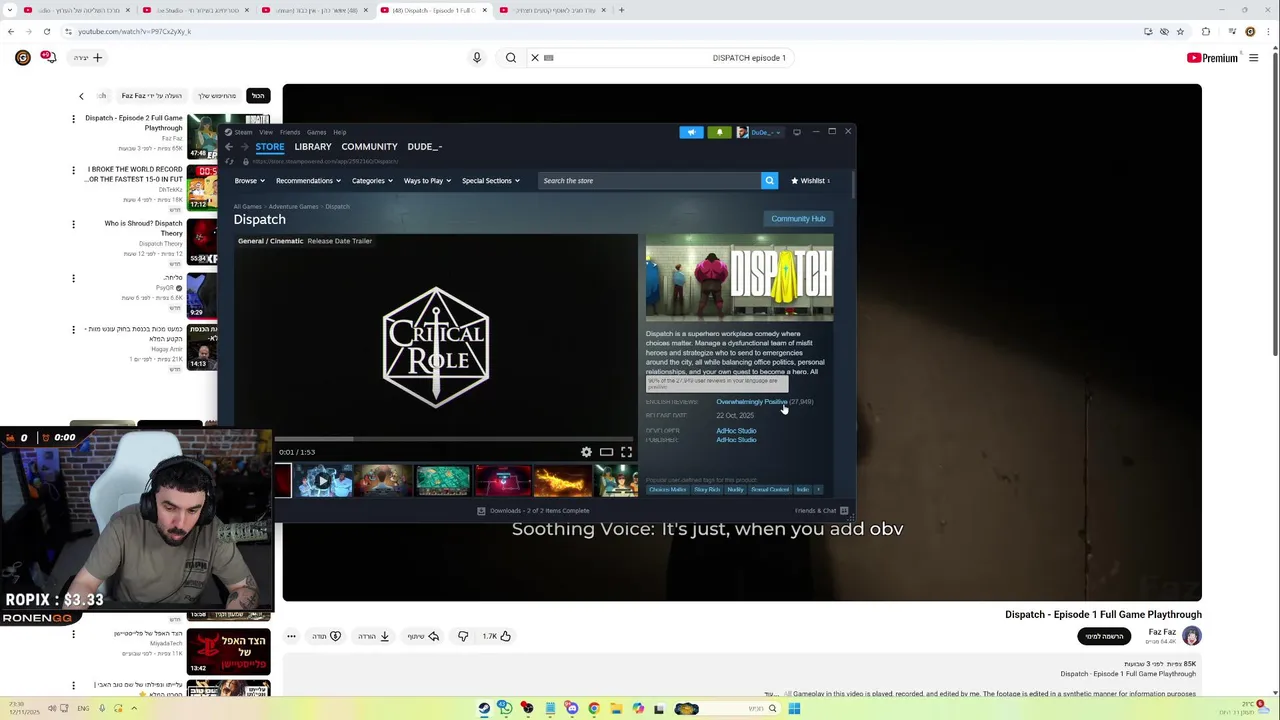This screenshot has width=1280, height=720.
Task: Seek along Steam trailer progress bar
Action: [x=453, y=439]
